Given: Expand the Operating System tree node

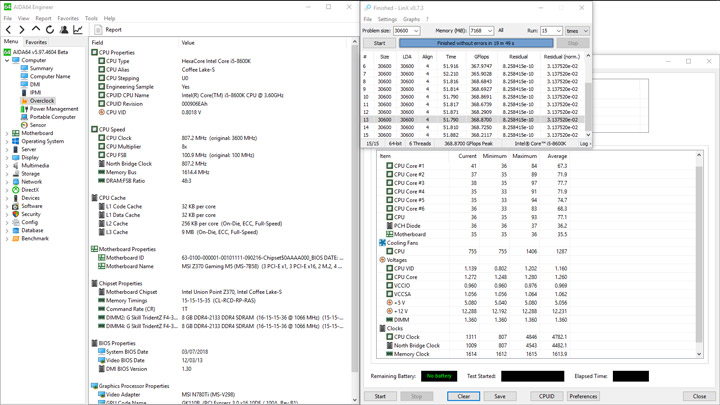Looking at the screenshot, I should coord(7,141).
